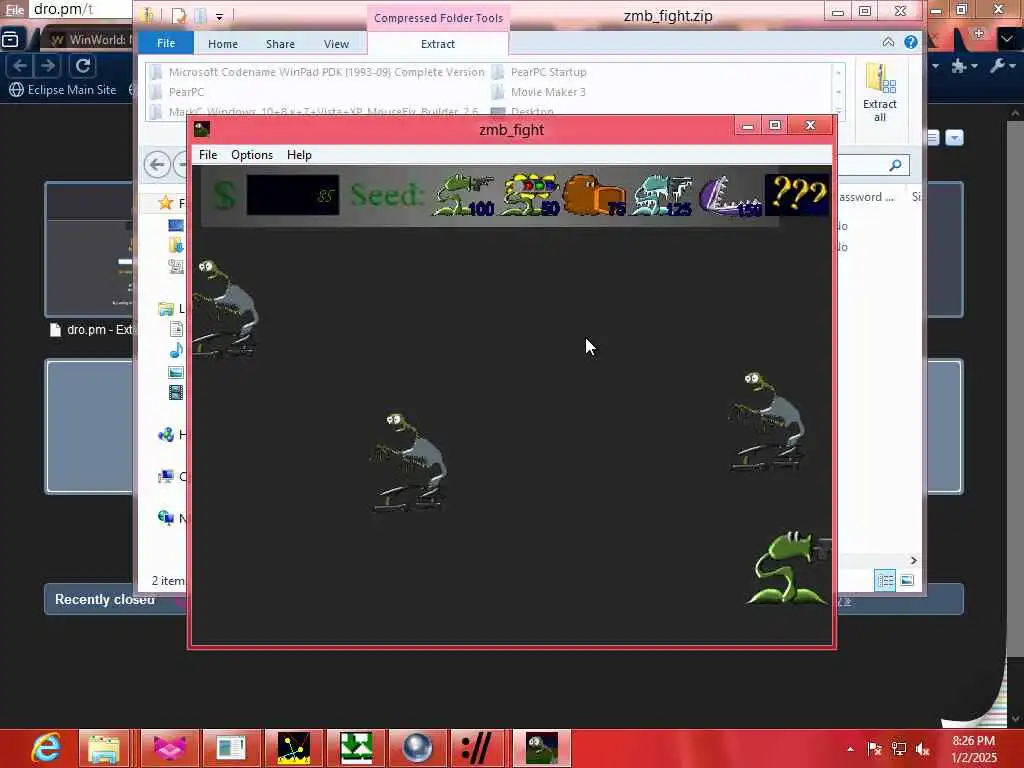Image resolution: width=1024 pixels, height=768 pixels.
Task: Select the Network icon in navigation pane
Action: point(166,518)
